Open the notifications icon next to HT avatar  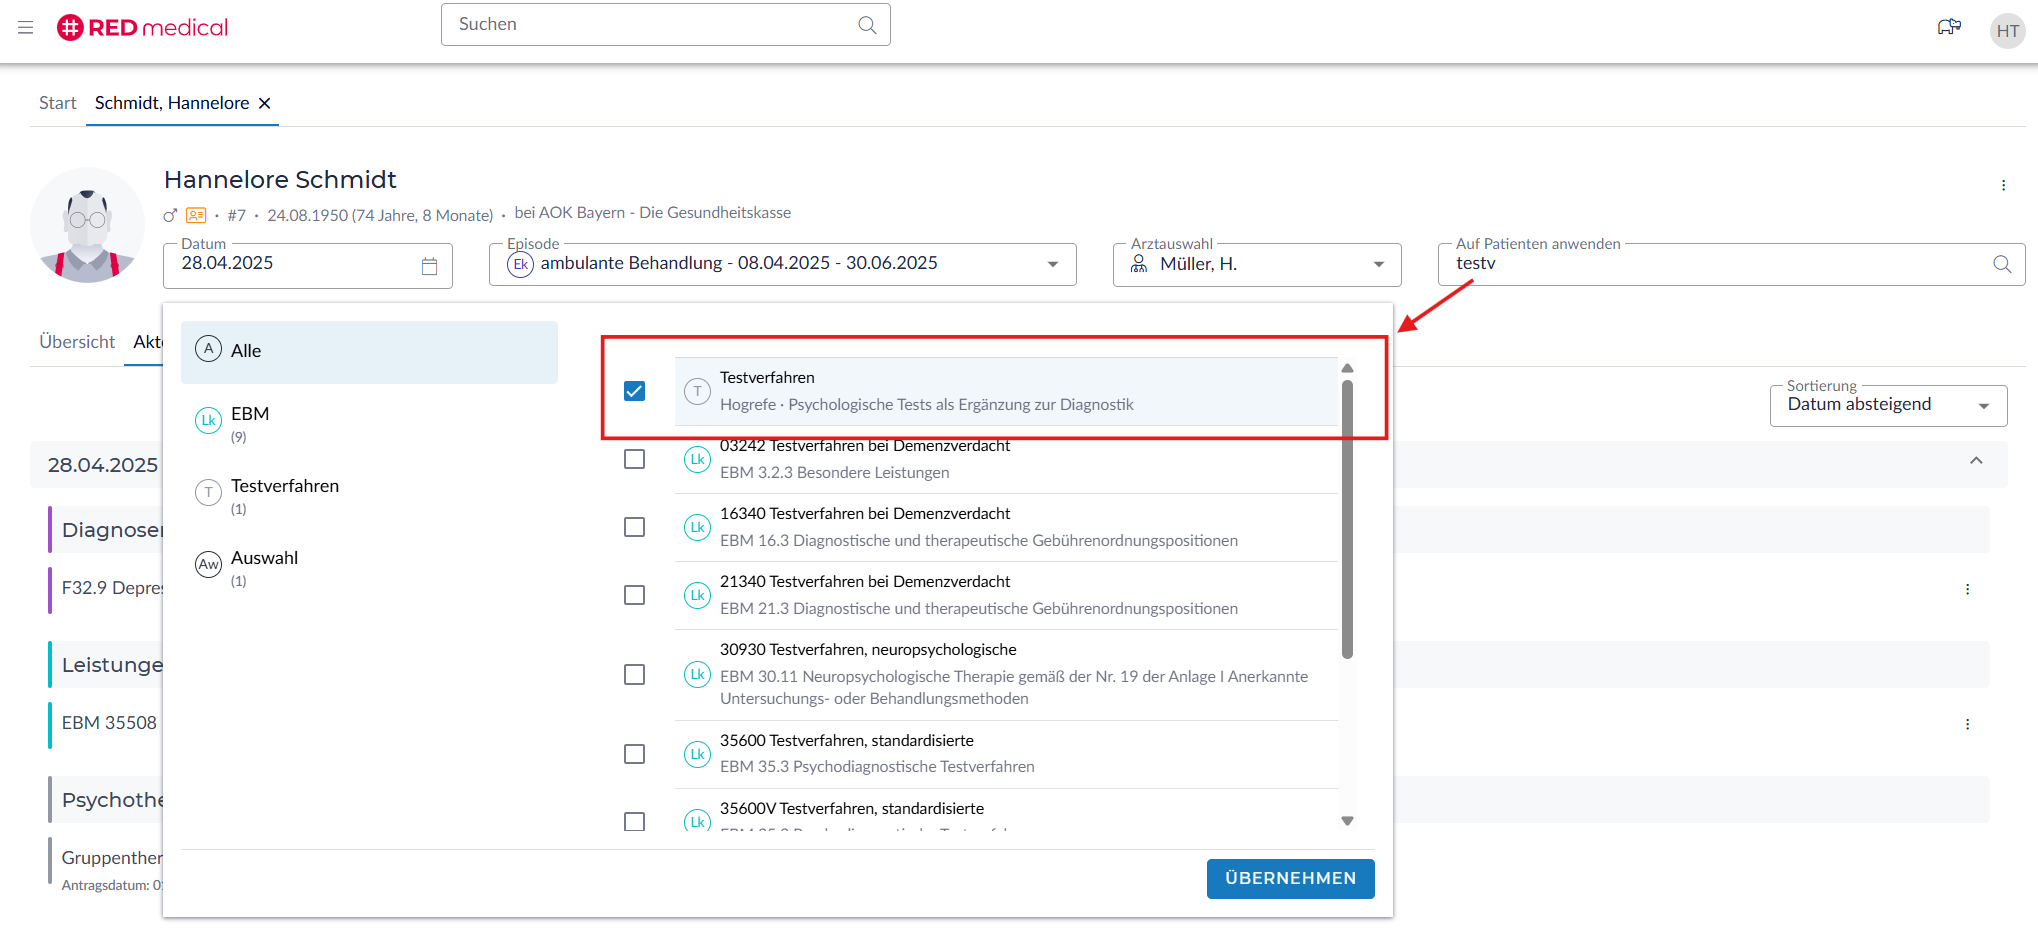coord(1948,28)
